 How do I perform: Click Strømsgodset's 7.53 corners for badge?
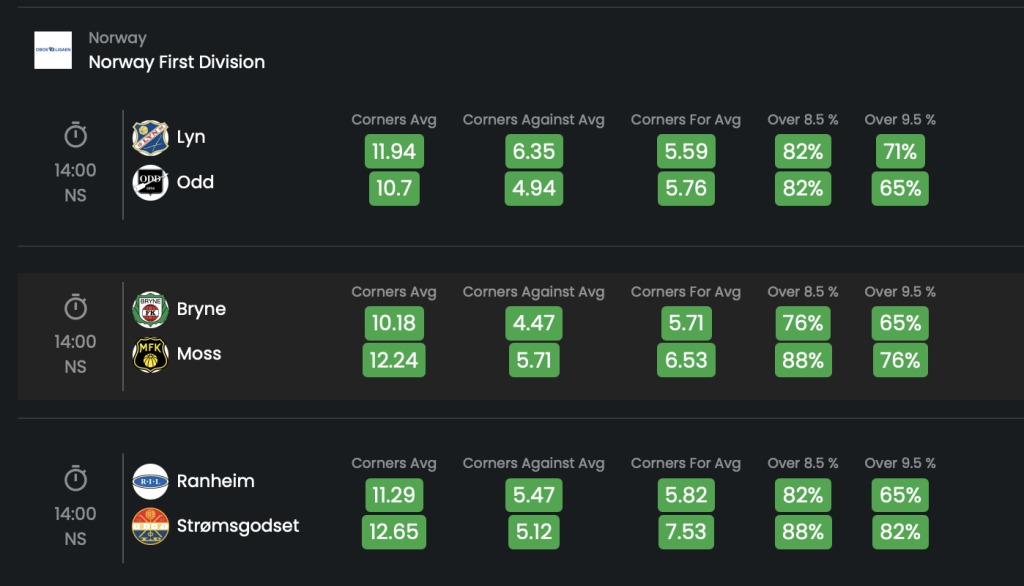[x=686, y=532]
